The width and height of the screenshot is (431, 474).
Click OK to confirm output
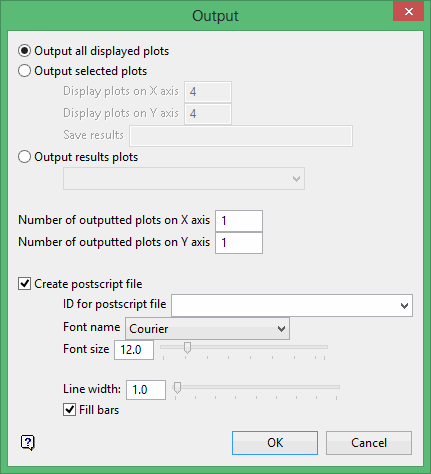tap(275, 443)
